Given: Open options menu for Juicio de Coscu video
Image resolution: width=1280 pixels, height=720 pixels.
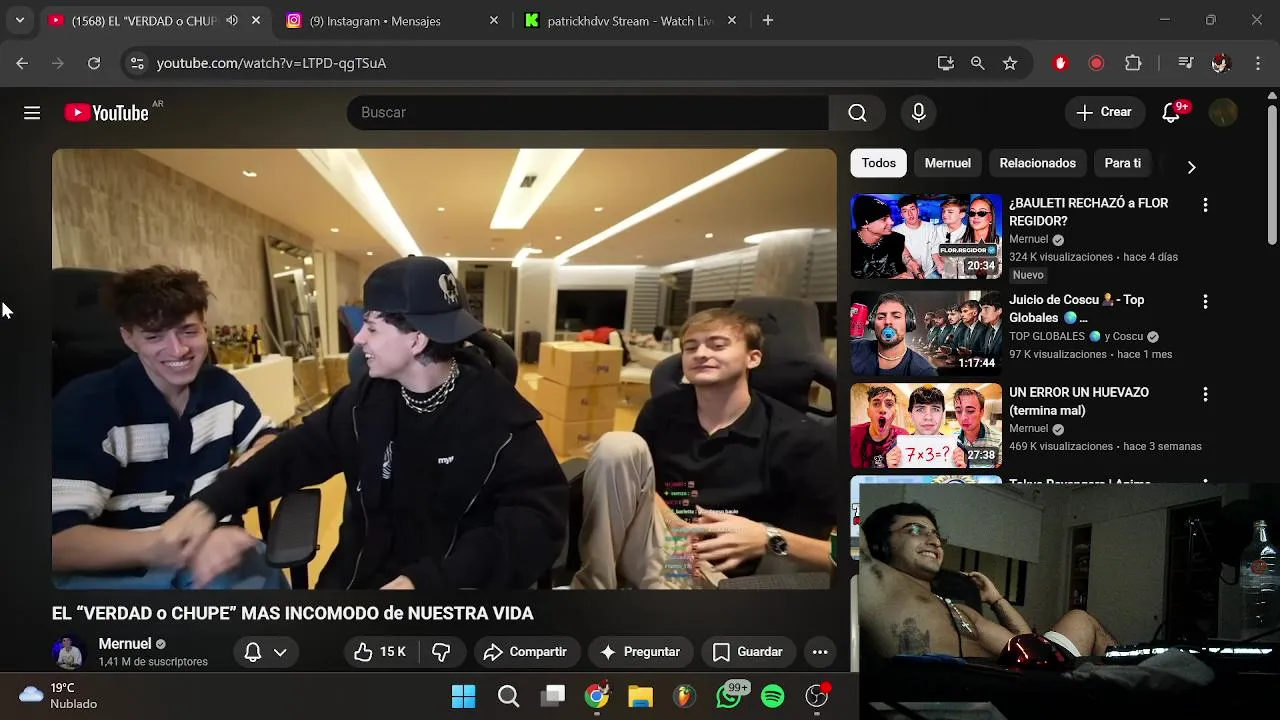Looking at the screenshot, I should pos(1205,301).
